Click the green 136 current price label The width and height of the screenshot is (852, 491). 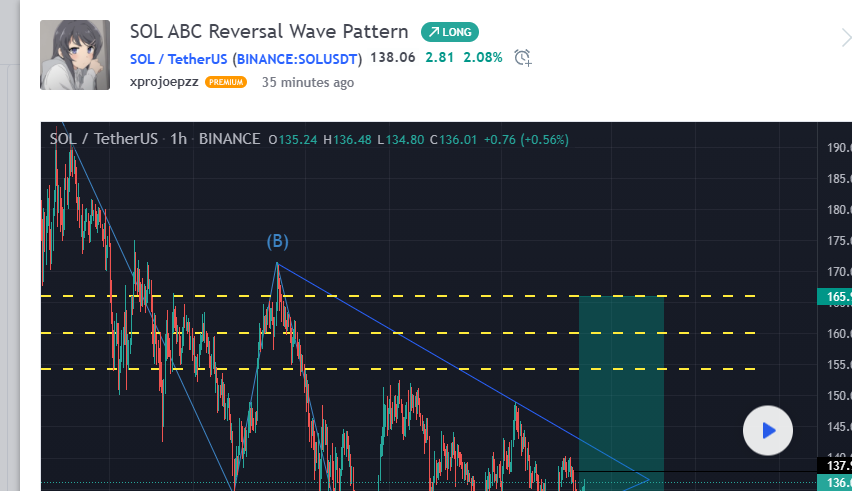point(835,483)
